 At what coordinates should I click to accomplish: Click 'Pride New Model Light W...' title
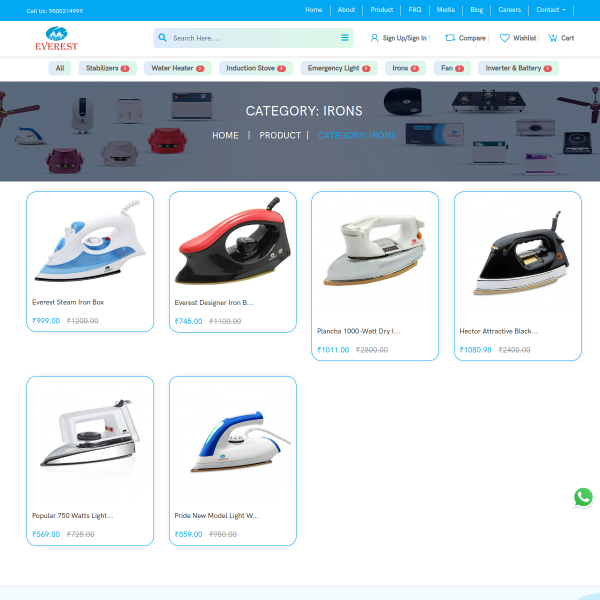click(x=217, y=516)
